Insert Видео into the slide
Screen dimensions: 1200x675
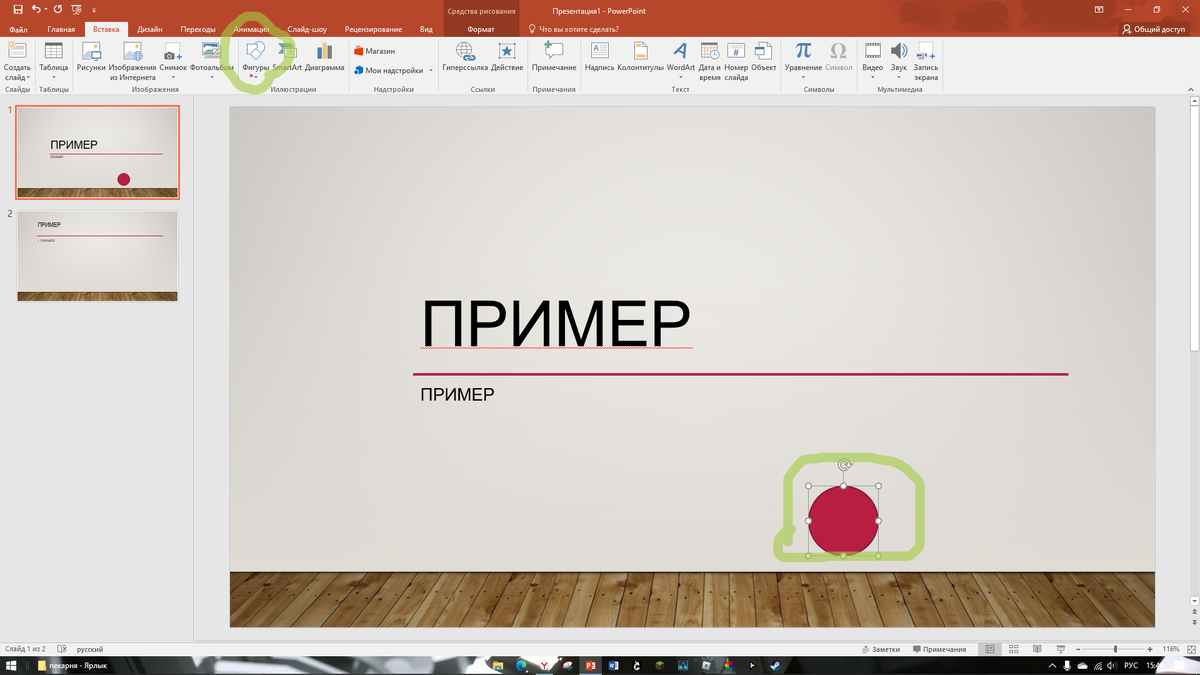(873, 61)
